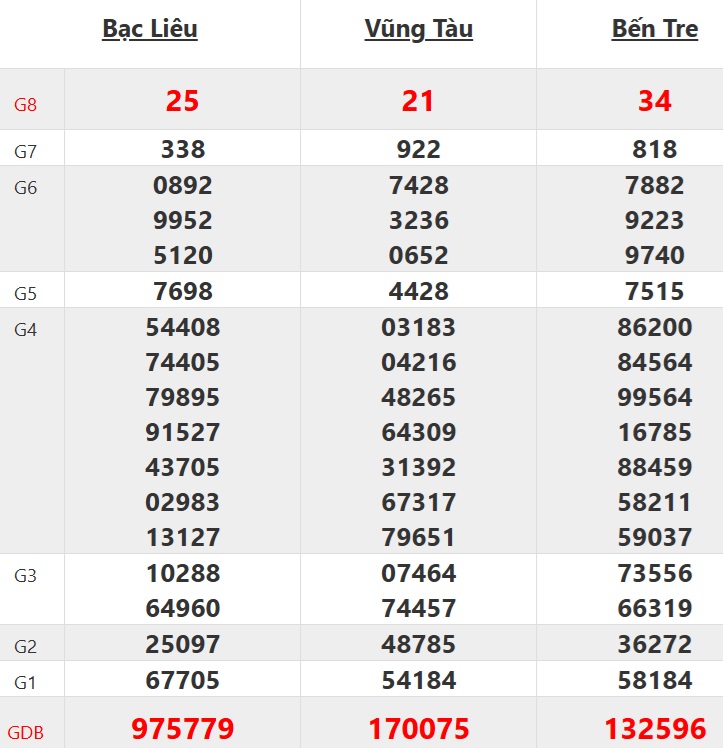The width and height of the screenshot is (723, 748).
Task: Open the Bạc Liêu province link
Action: [x=150, y=30]
